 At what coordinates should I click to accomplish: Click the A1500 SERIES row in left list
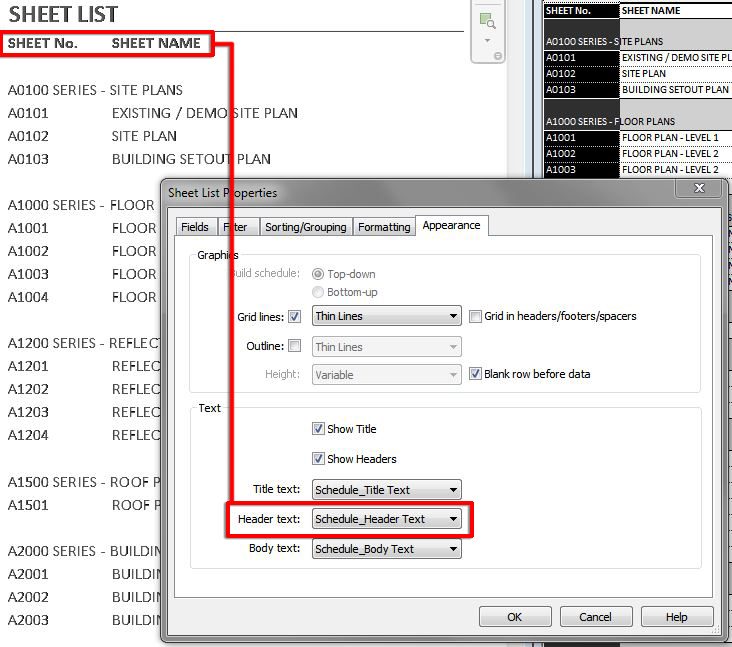(84, 482)
